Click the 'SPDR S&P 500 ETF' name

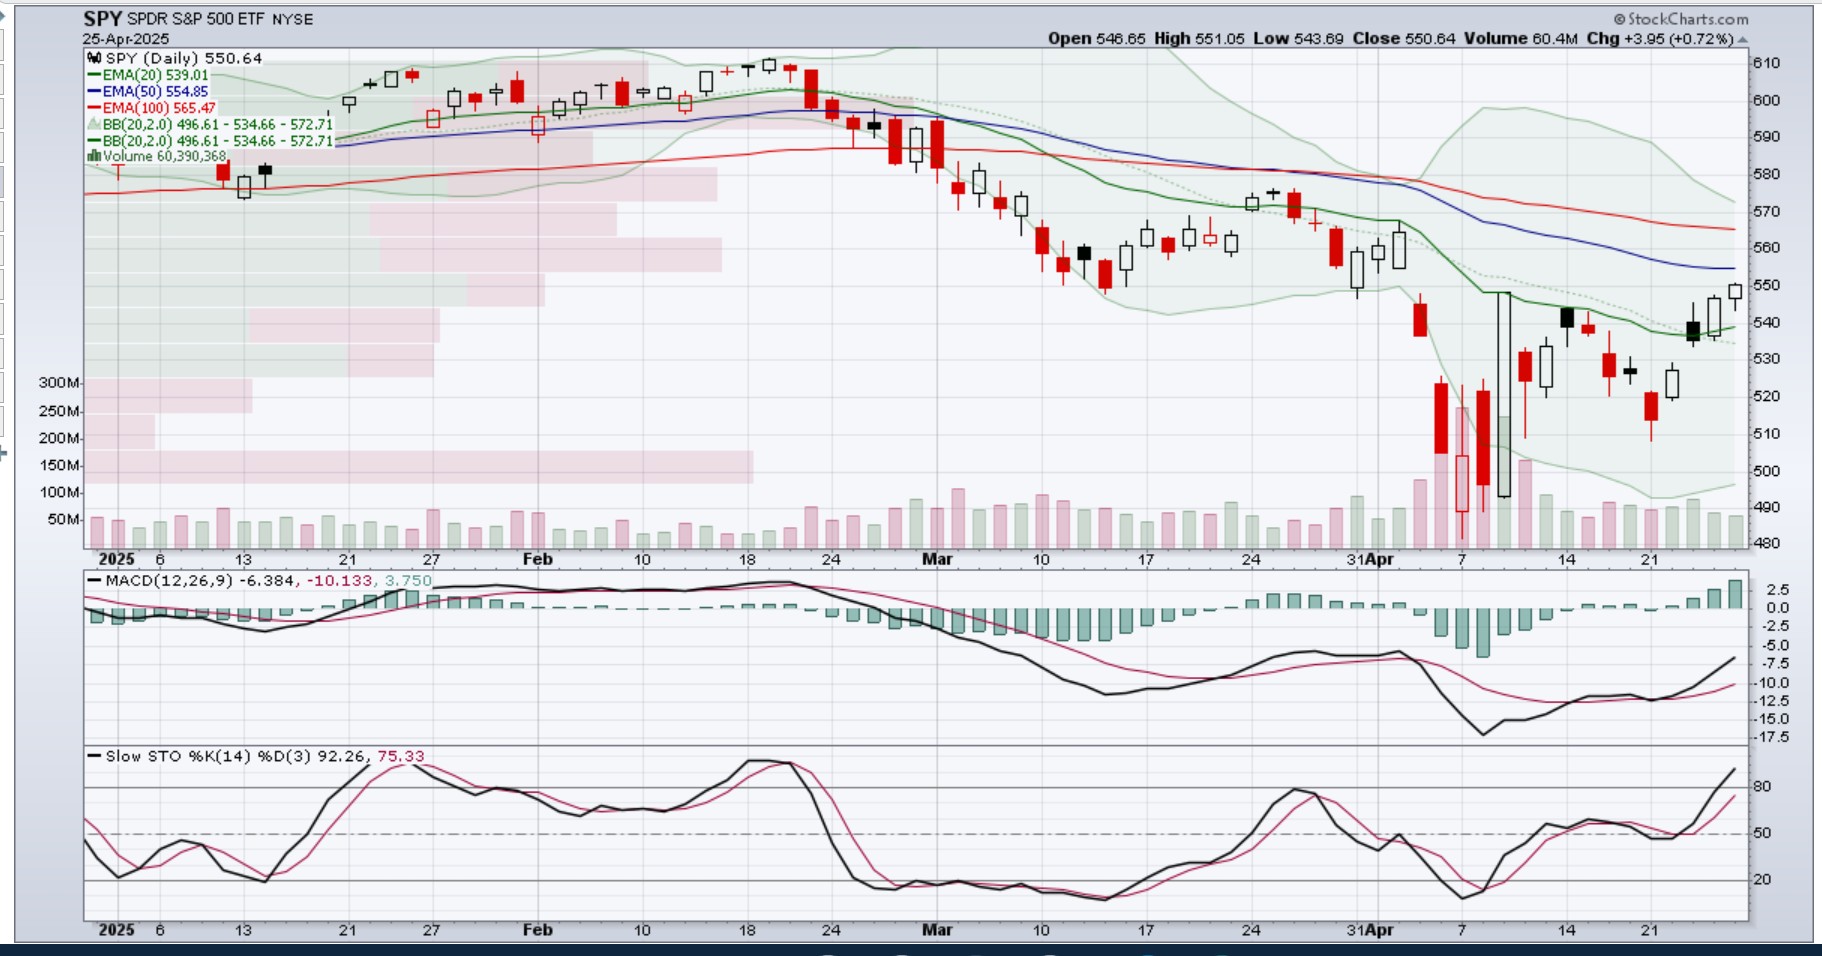tap(196, 19)
